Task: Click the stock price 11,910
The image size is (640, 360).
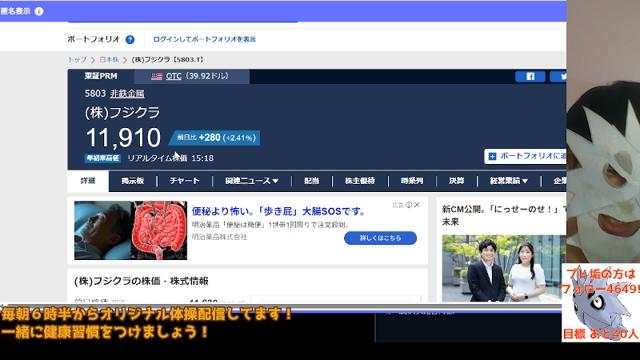Action: (123, 138)
